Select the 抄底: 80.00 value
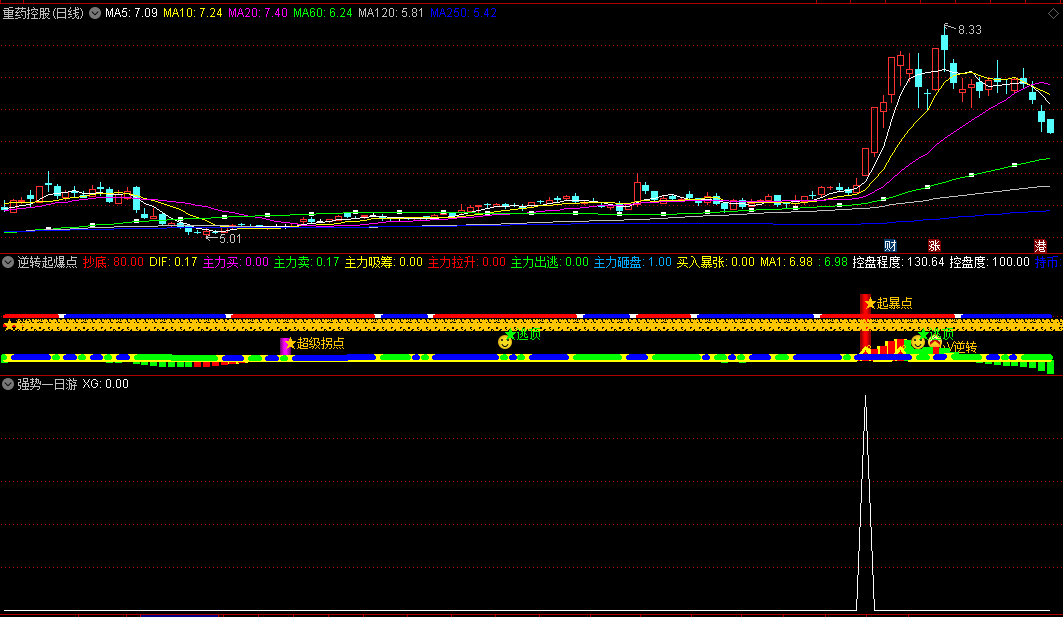 click(113, 262)
